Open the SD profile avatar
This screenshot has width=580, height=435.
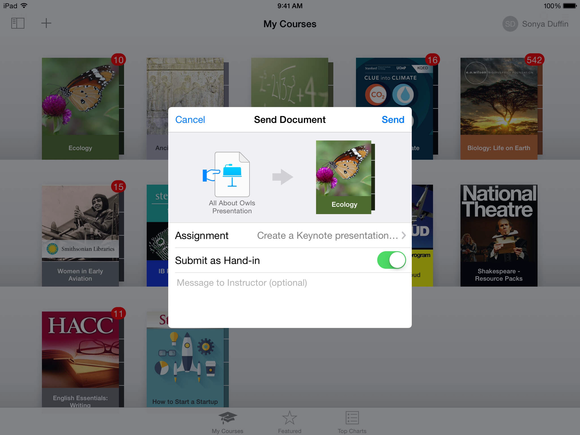tap(510, 24)
